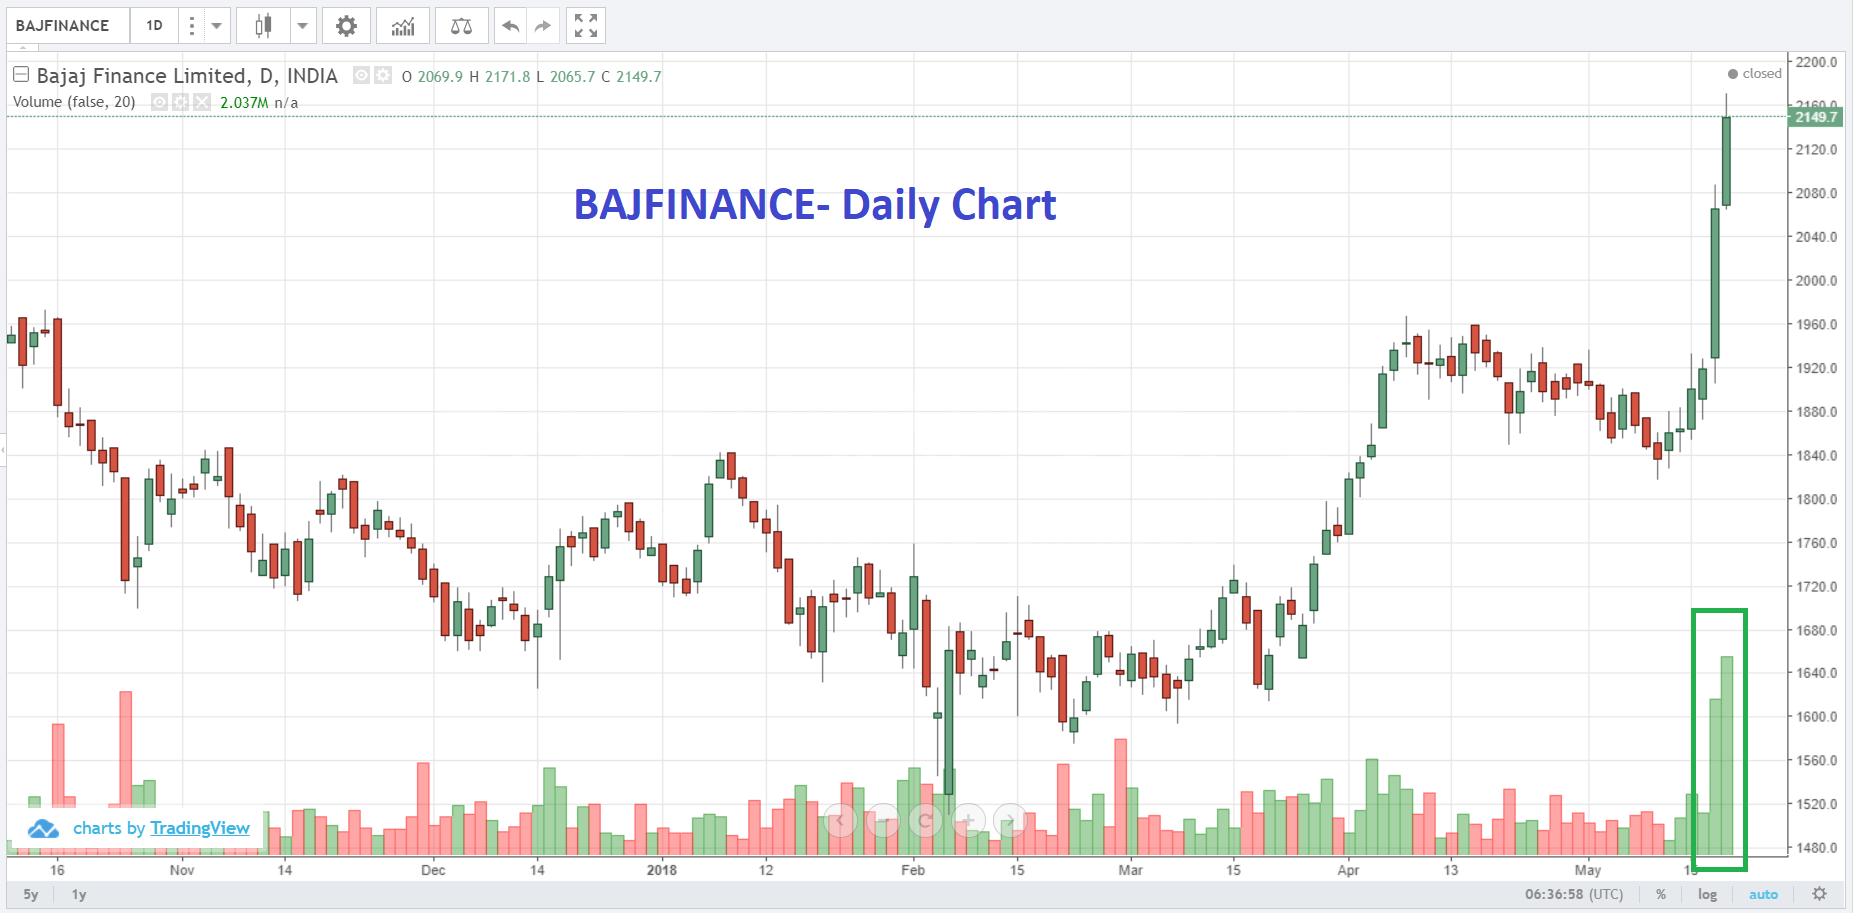Screen dimensions: 1853x913
Task: Enter fullscreen mode with arrows icon
Action: (x=586, y=26)
